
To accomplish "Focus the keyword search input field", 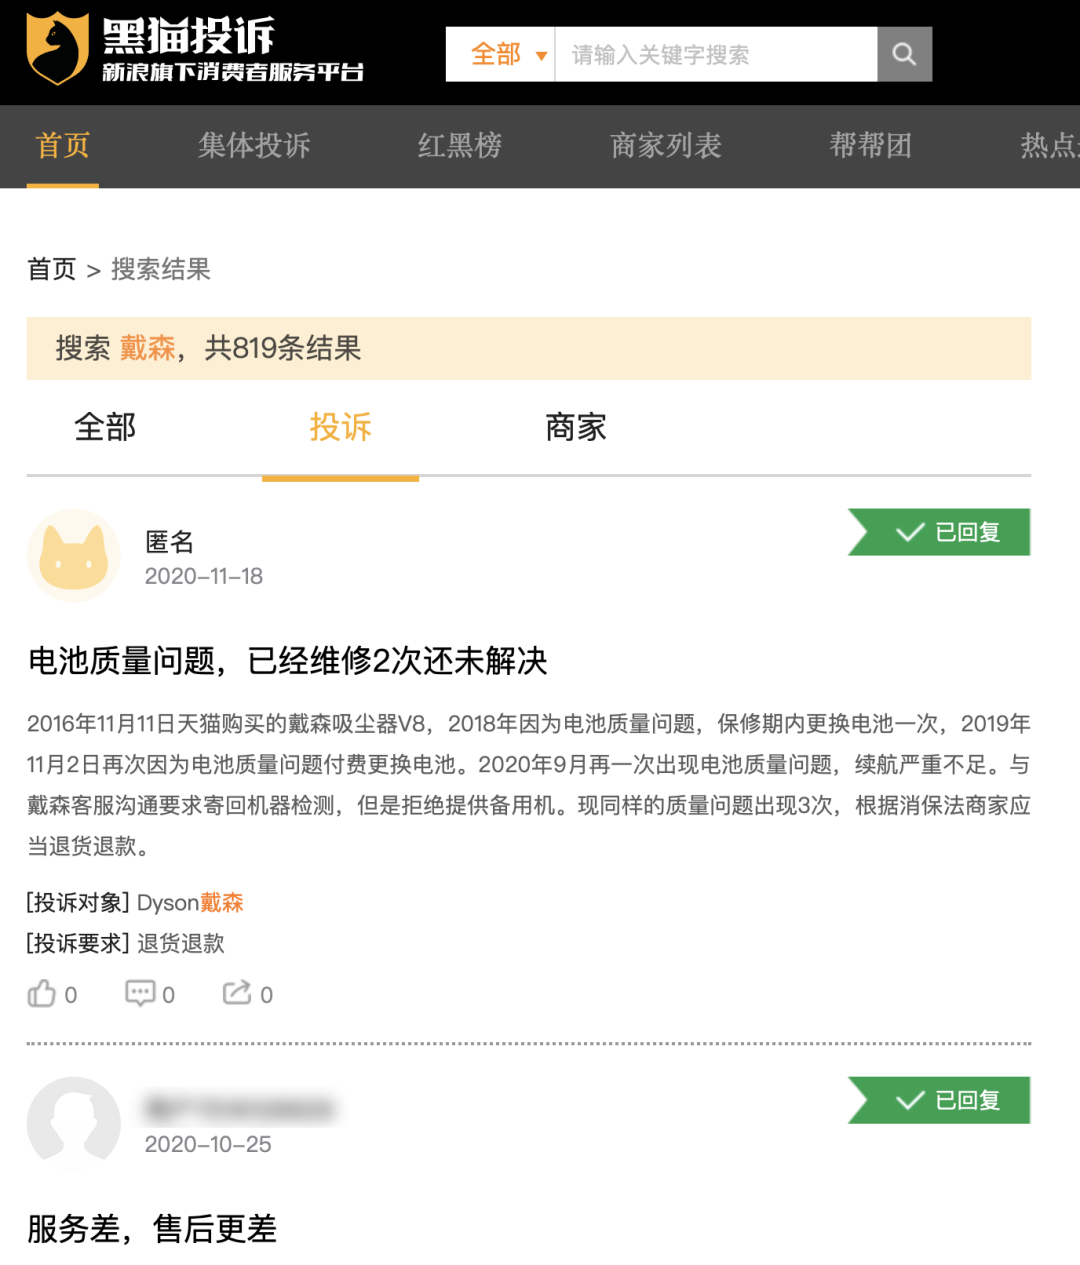I will tap(715, 54).
